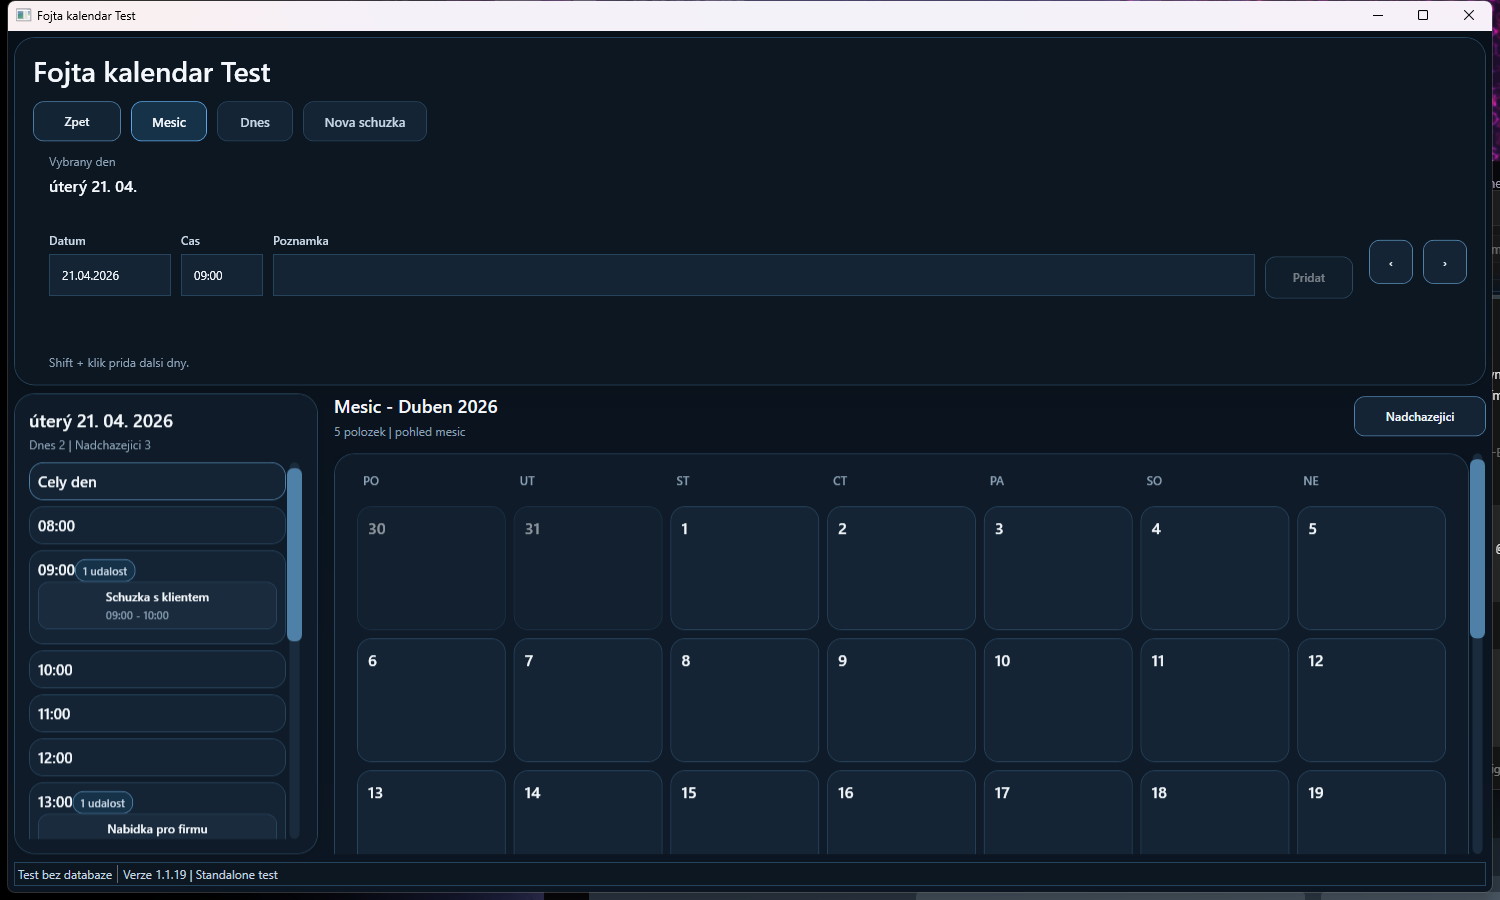The height and width of the screenshot is (900, 1500).
Task: Click the 1 udalost badge at 13:00
Action: pos(103,803)
